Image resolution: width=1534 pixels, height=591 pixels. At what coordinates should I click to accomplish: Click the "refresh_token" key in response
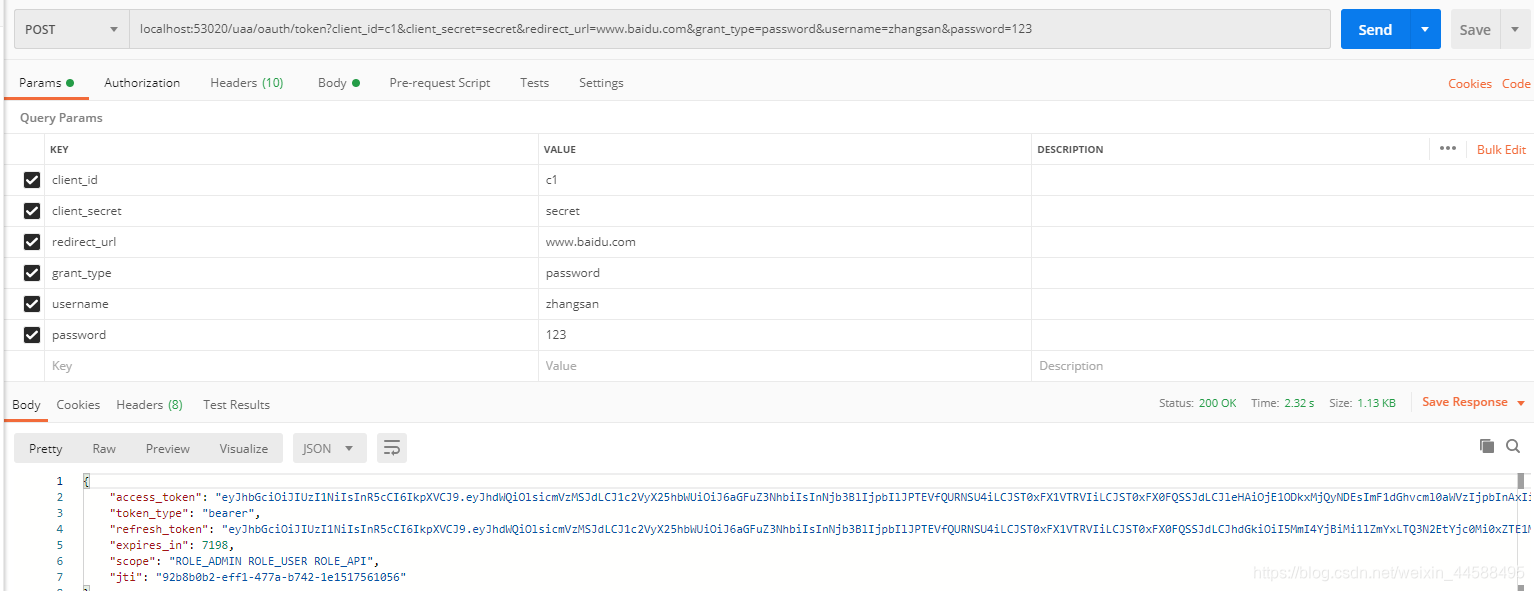[x=156, y=529]
